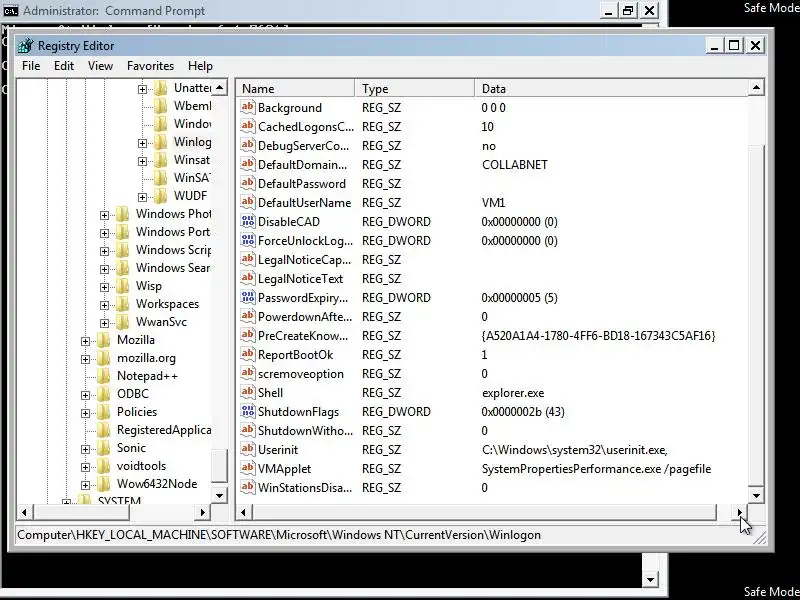Maximize the Registry Editor window
800x600 pixels.
pos(734,45)
